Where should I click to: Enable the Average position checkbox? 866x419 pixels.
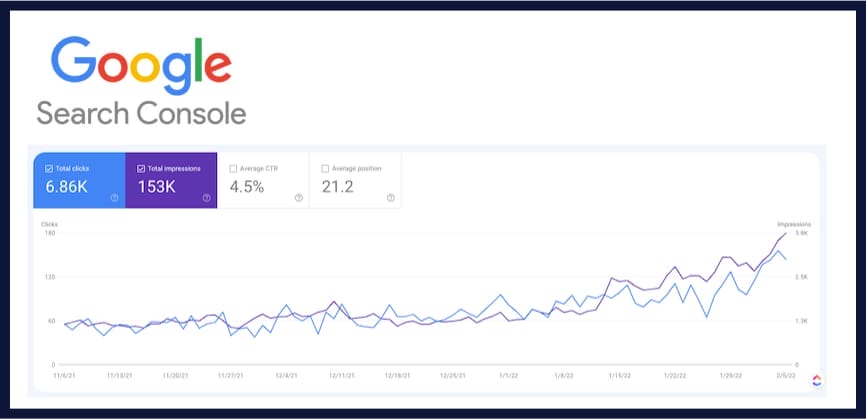click(325, 168)
